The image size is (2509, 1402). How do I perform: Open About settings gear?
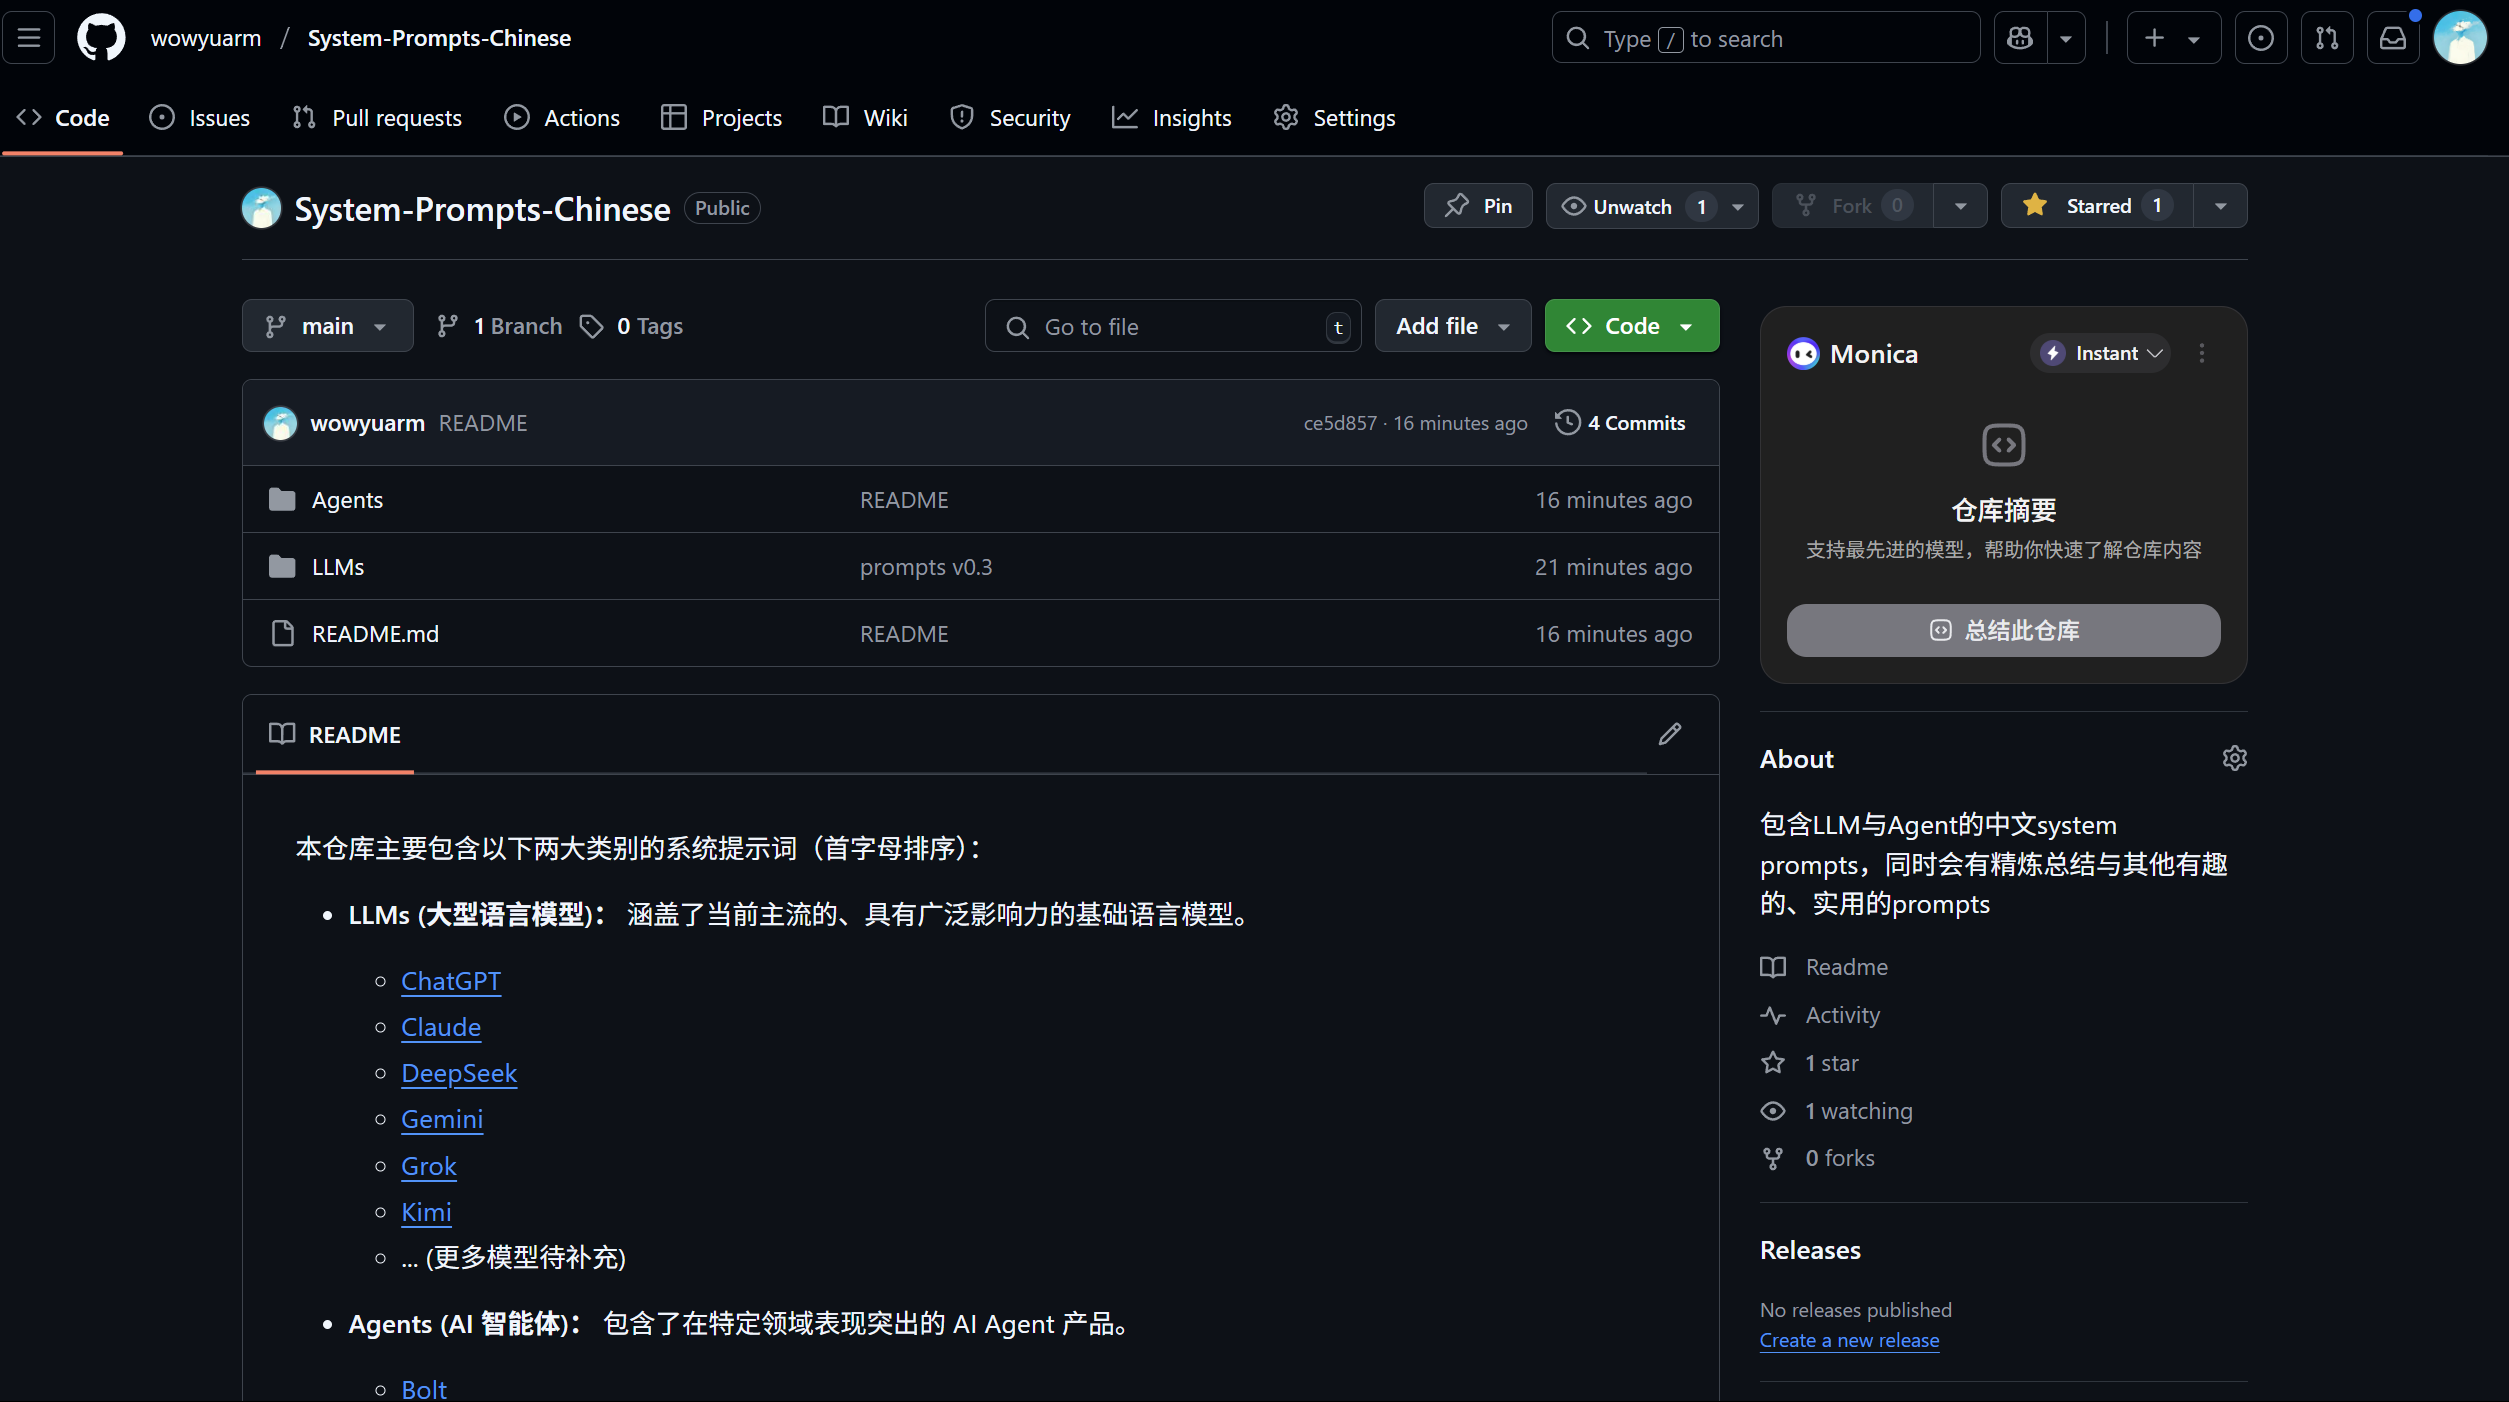(x=2234, y=759)
